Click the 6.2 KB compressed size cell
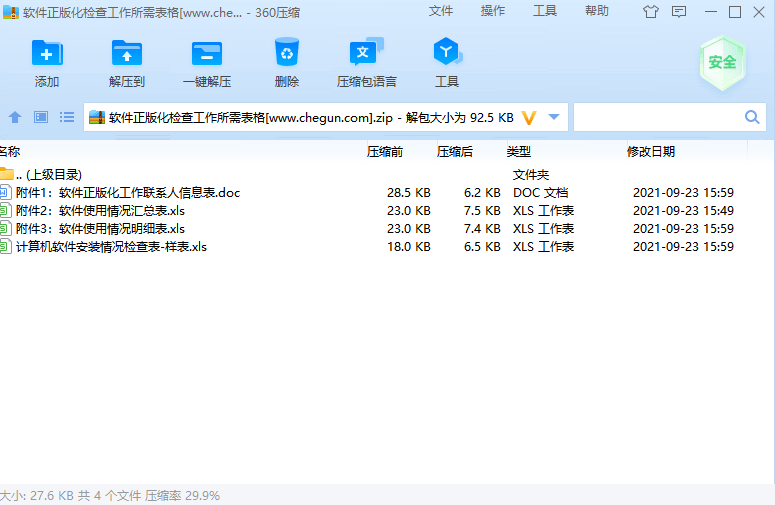 coord(482,193)
